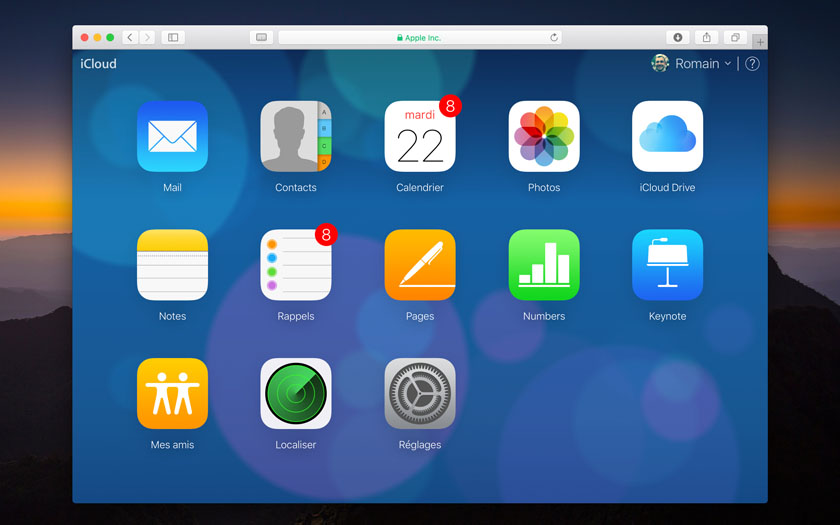Launch the Numbers app icon
840x525 pixels.
pyautogui.click(x=544, y=265)
